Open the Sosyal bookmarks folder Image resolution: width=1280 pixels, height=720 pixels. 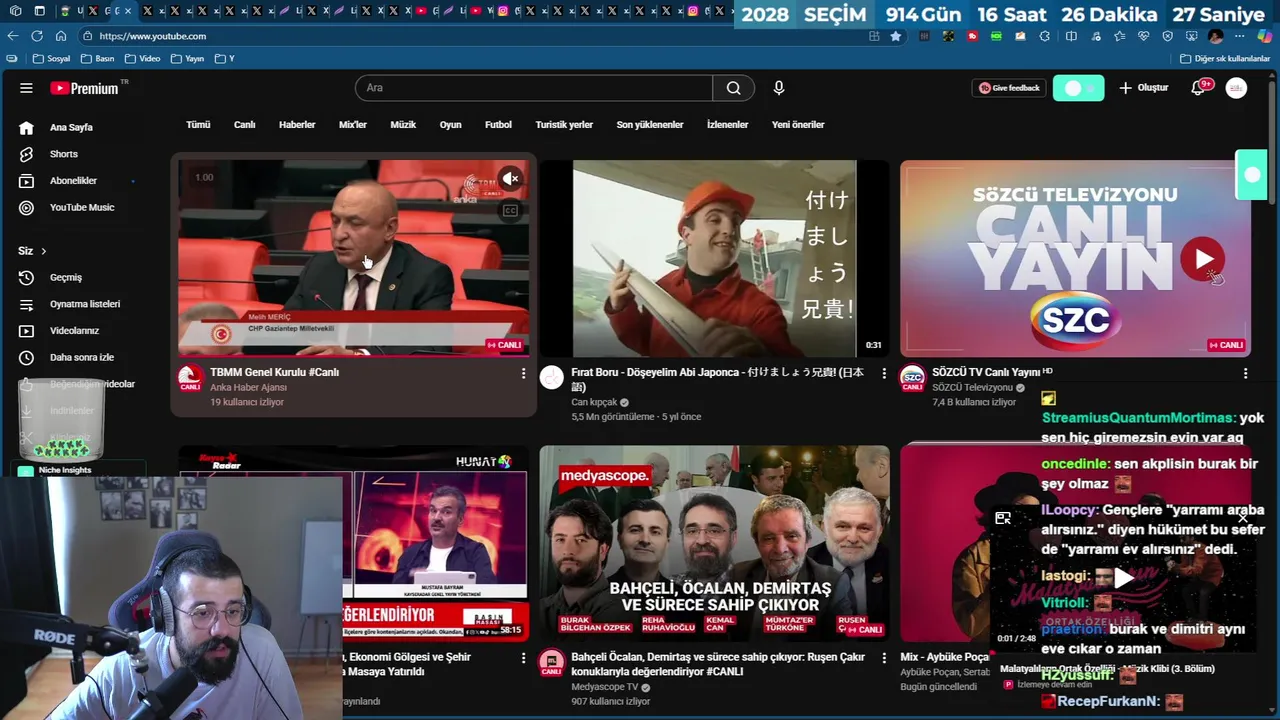pos(52,59)
